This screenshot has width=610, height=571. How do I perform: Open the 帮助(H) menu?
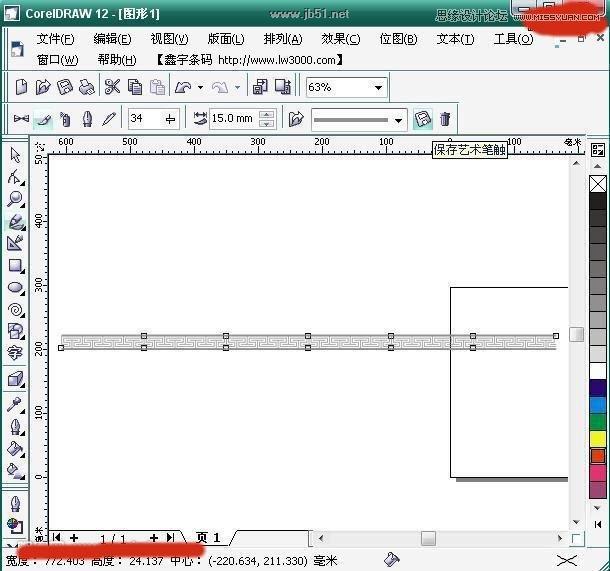tap(117, 60)
